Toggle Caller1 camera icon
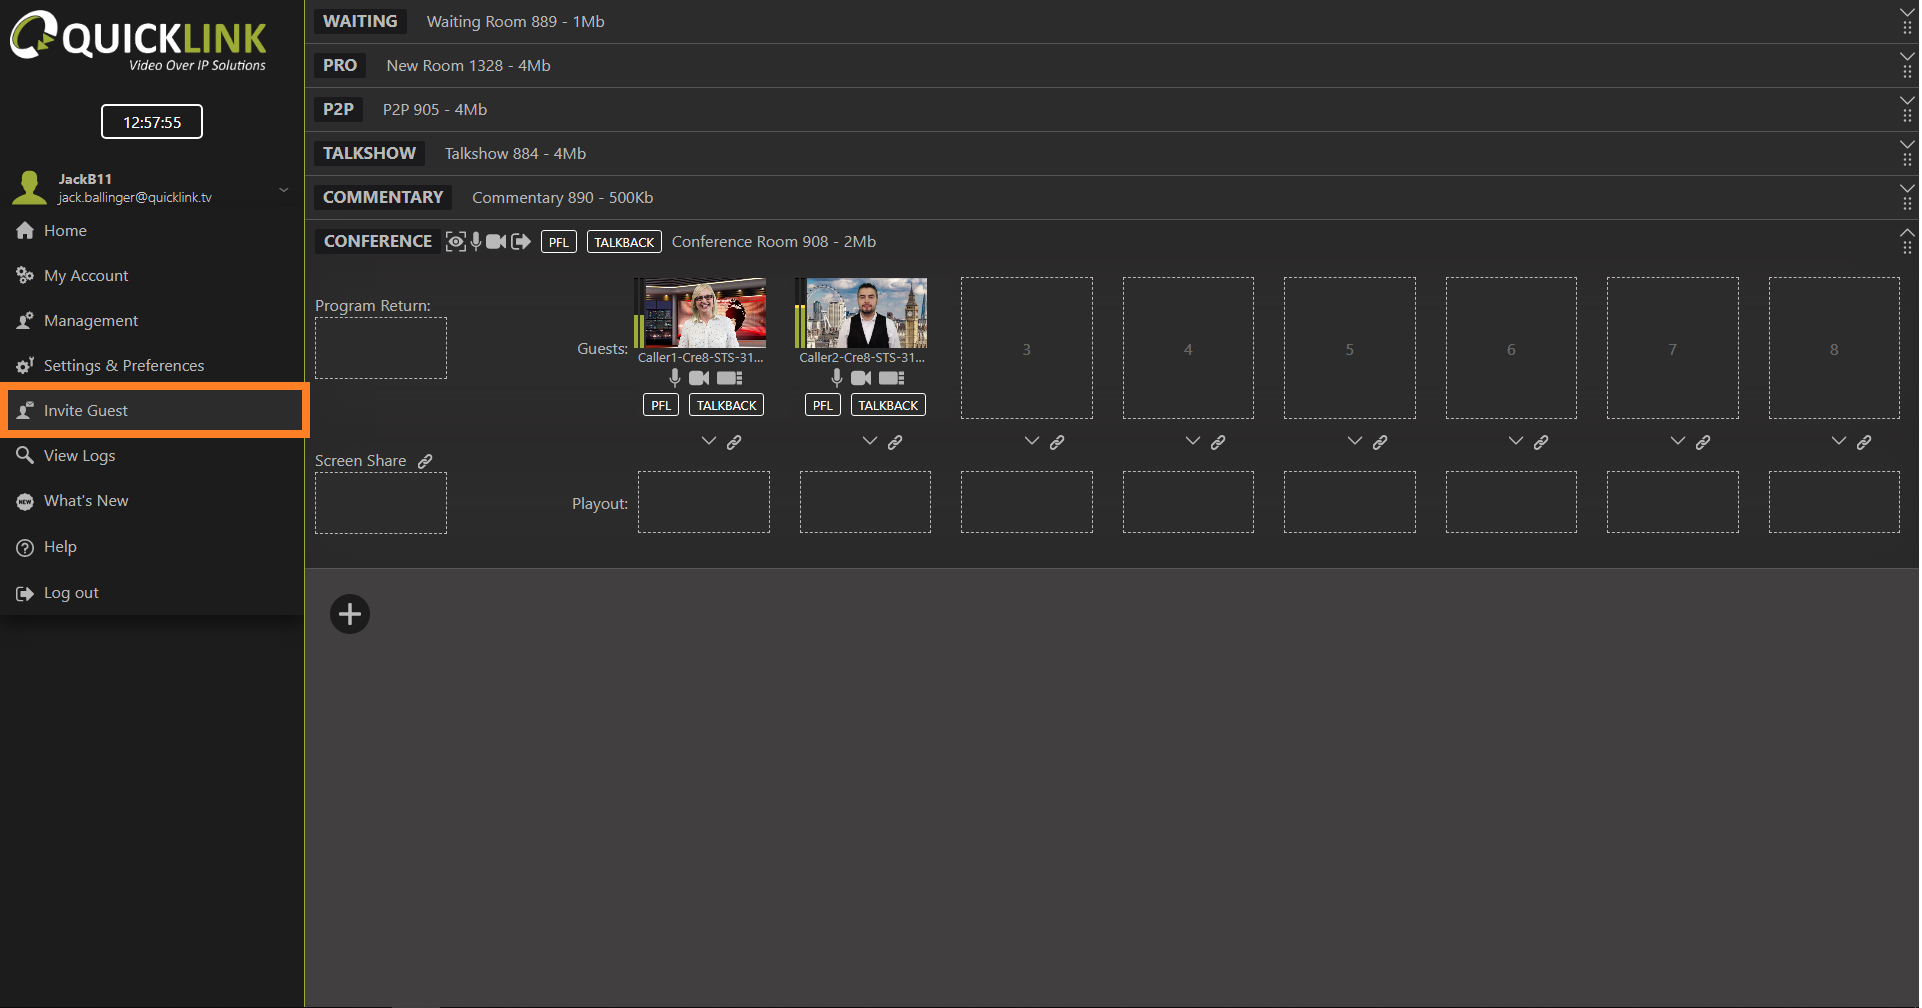 pyautogui.click(x=699, y=378)
